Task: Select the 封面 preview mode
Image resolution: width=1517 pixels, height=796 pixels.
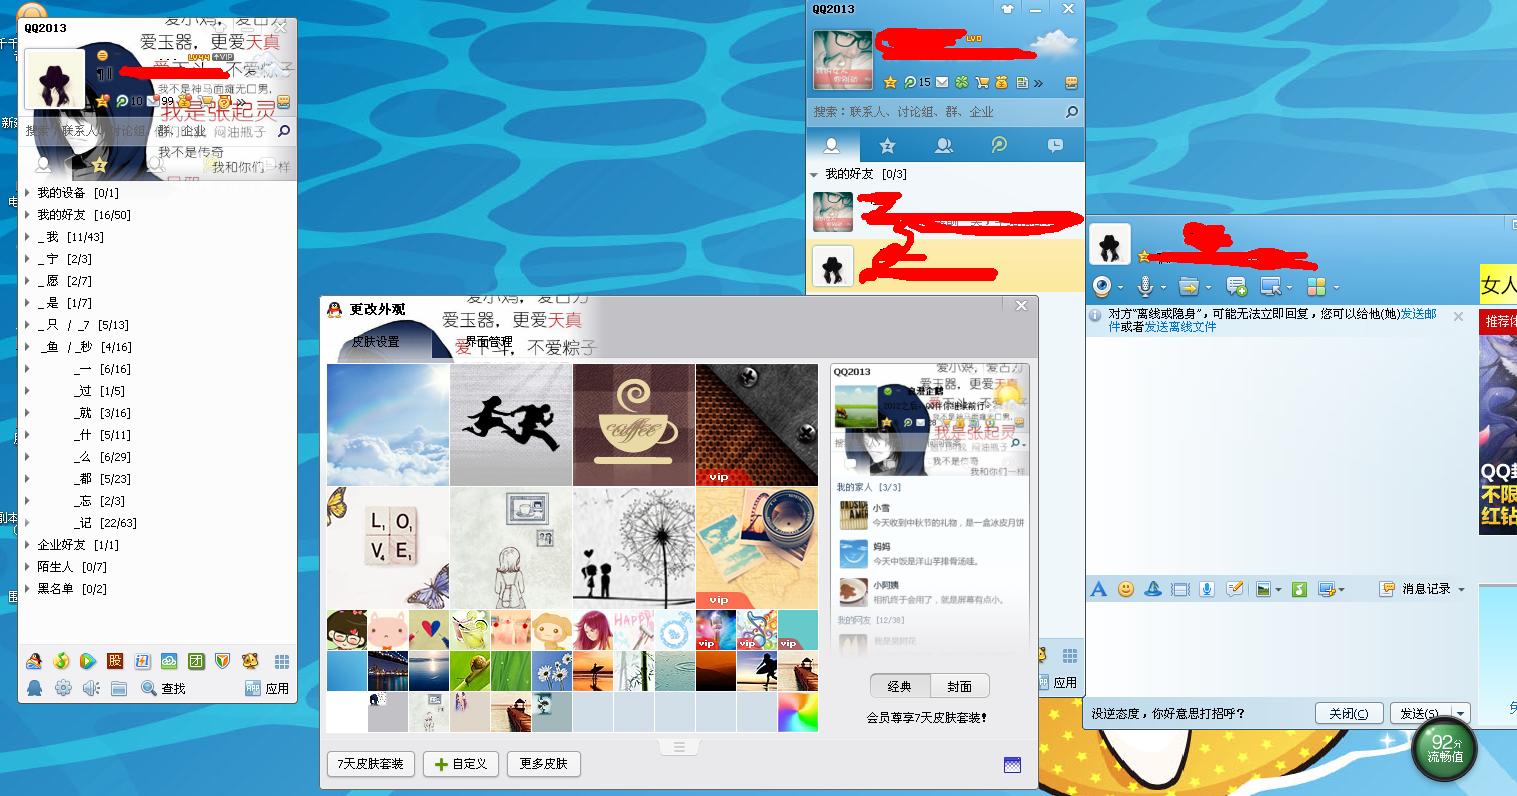Action: coord(960,686)
